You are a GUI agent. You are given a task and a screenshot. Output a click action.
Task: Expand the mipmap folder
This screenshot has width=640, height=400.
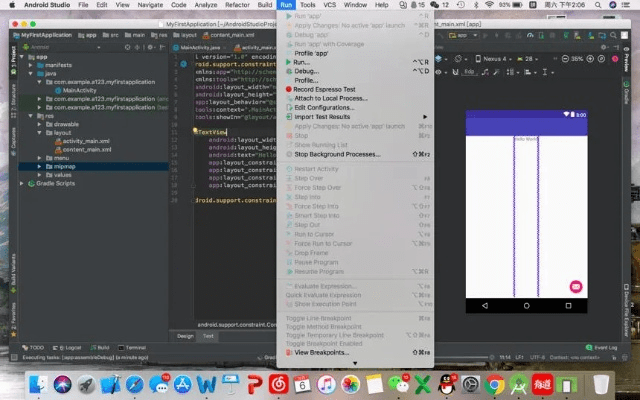click(40, 166)
